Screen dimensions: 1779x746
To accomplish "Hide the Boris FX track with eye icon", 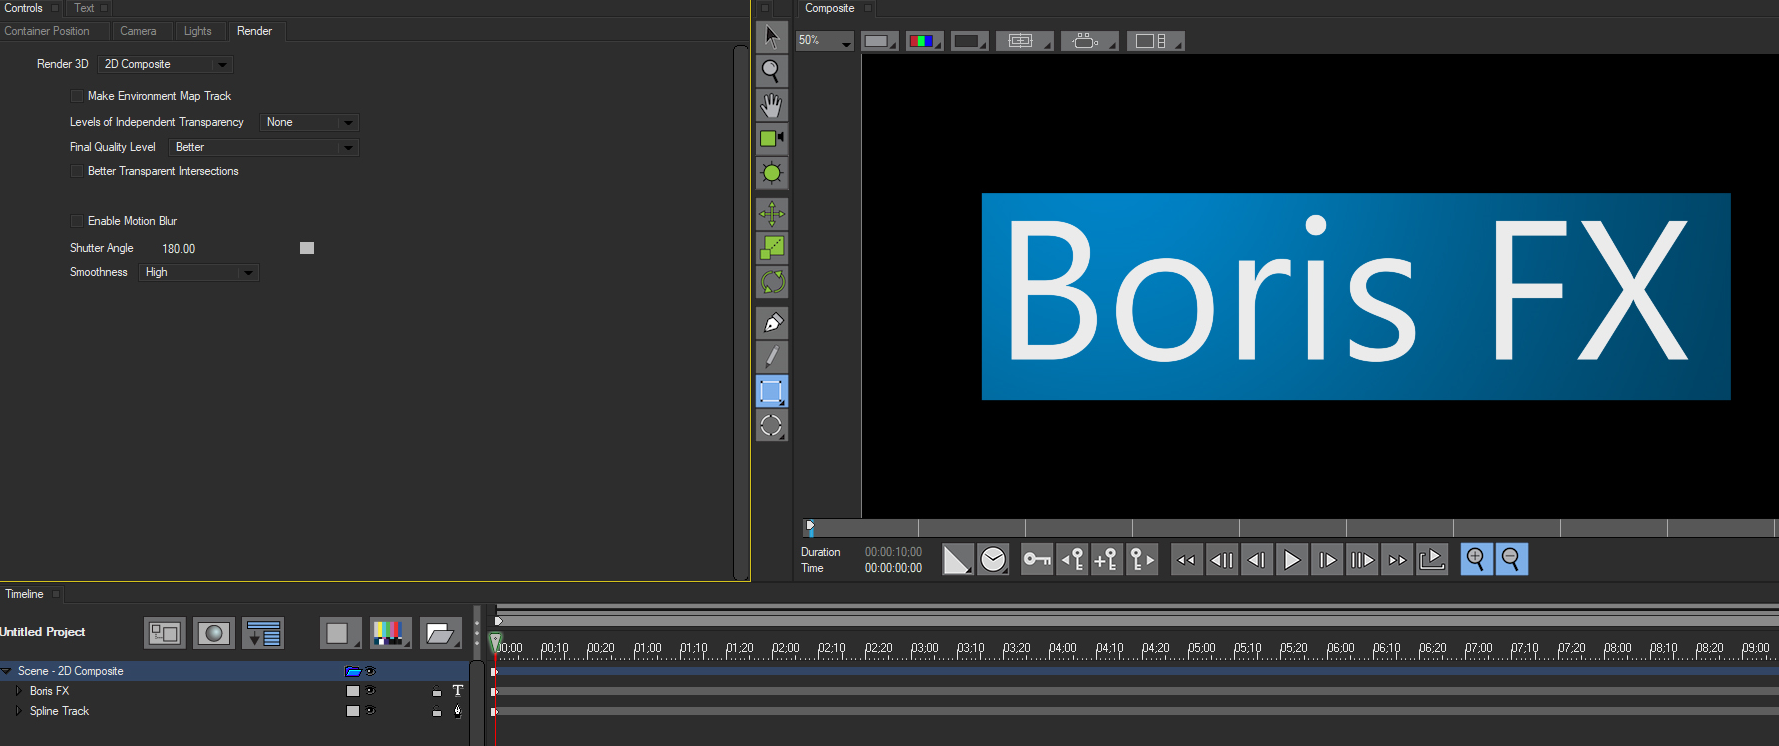I will 370,691.
